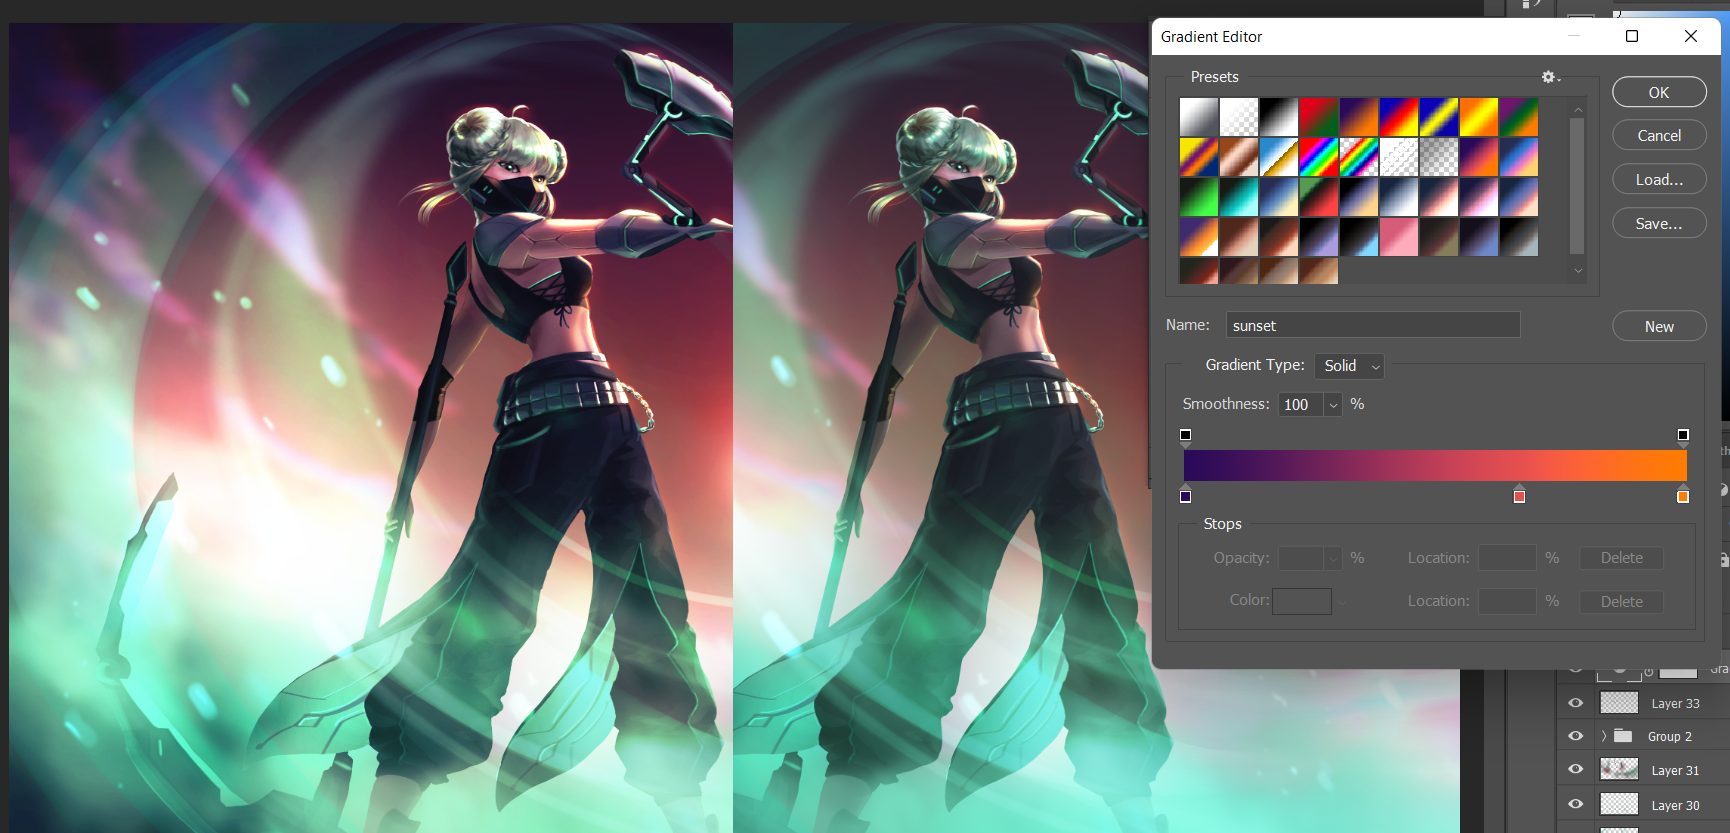Screen dimensions: 1730x833
Task: Click the presets scrollbar thumb
Action: click(1577, 186)
